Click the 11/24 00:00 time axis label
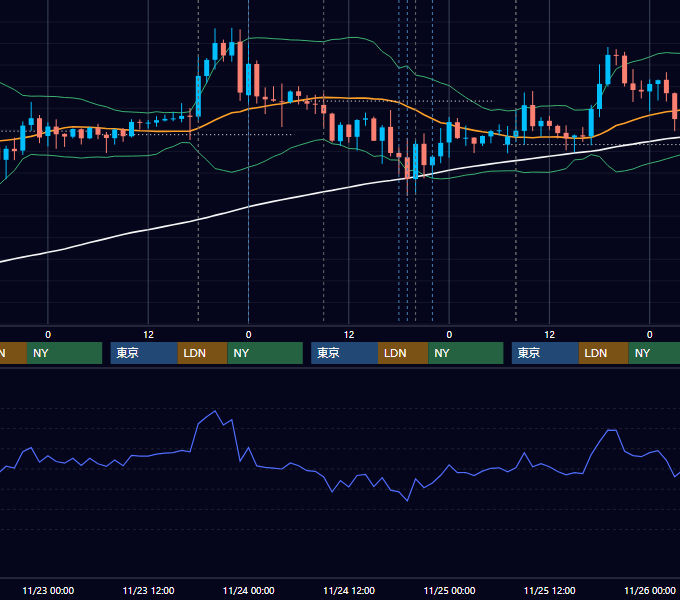Screen dimensions: 680x600 tap(248, 590)
